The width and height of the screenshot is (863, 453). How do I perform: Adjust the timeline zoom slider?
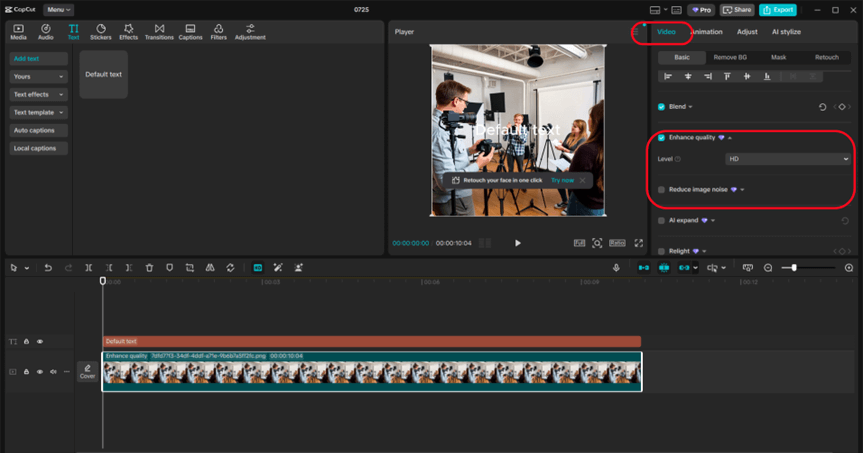[795, 268]
